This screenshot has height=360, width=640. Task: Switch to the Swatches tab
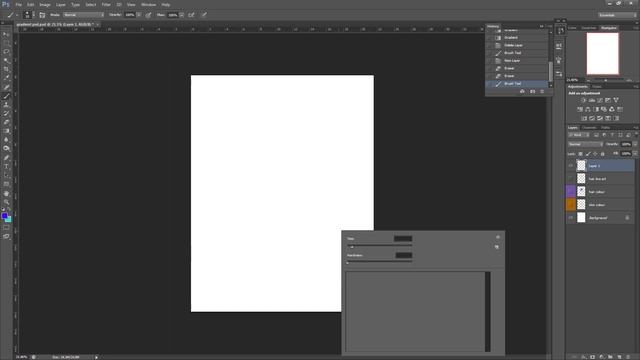[x=589, y=28]
